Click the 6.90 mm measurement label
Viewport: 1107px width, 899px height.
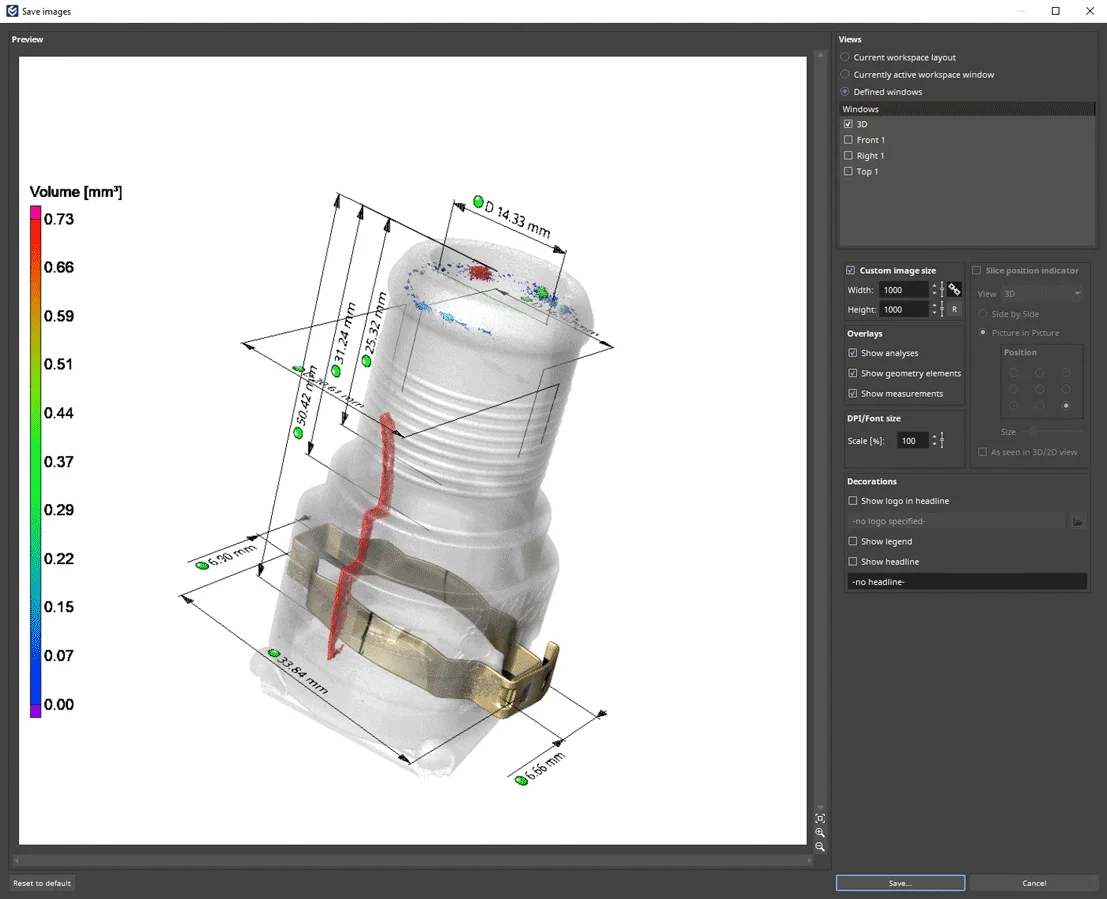click(232, 555)
